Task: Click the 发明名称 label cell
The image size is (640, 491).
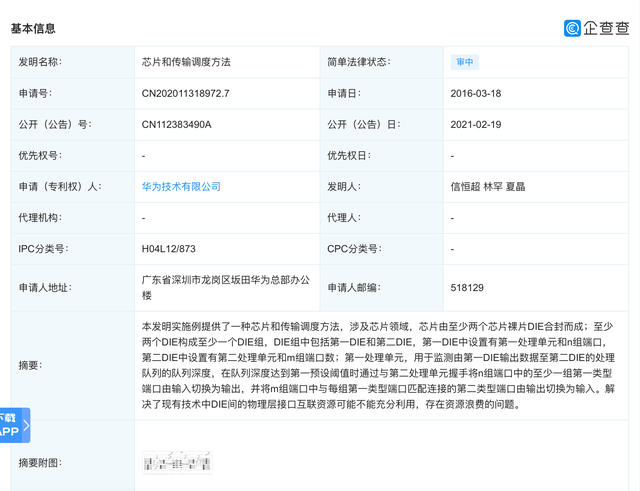Action: click(x=73, y=62)
